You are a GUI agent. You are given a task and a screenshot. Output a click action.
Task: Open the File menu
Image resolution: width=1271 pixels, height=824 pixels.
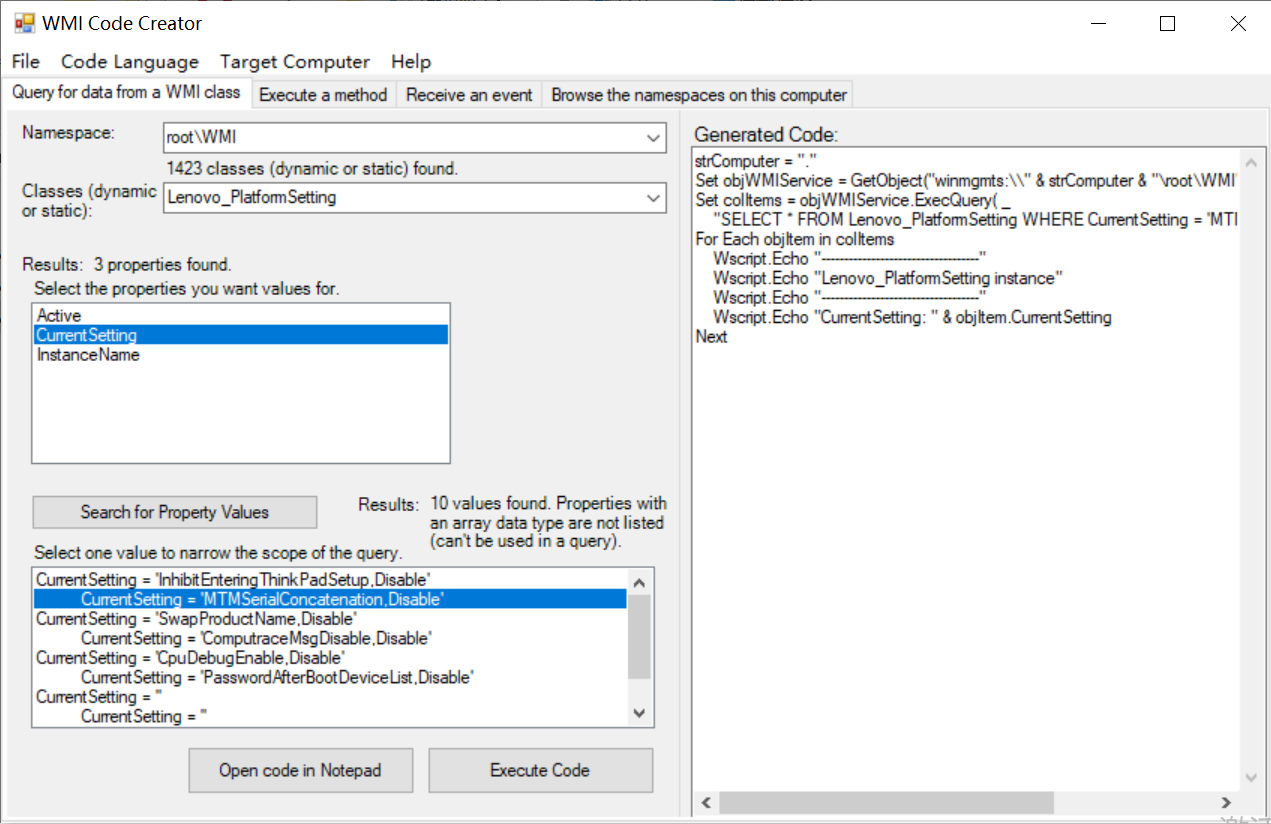pyautogui.click(x=25, y=61)
